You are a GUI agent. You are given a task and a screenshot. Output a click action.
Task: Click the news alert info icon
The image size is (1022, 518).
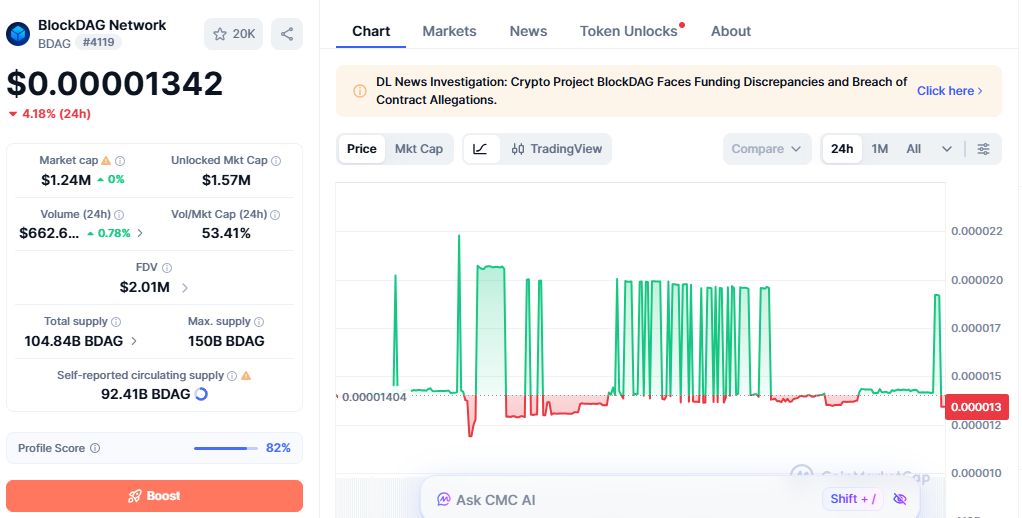tap(360, 91)
